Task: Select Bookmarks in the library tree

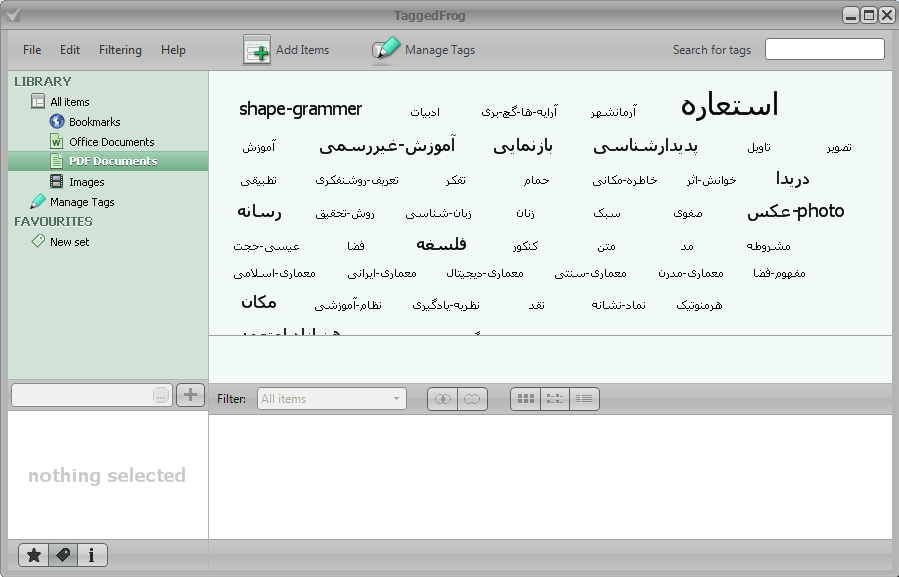Action: coord(94,122)
